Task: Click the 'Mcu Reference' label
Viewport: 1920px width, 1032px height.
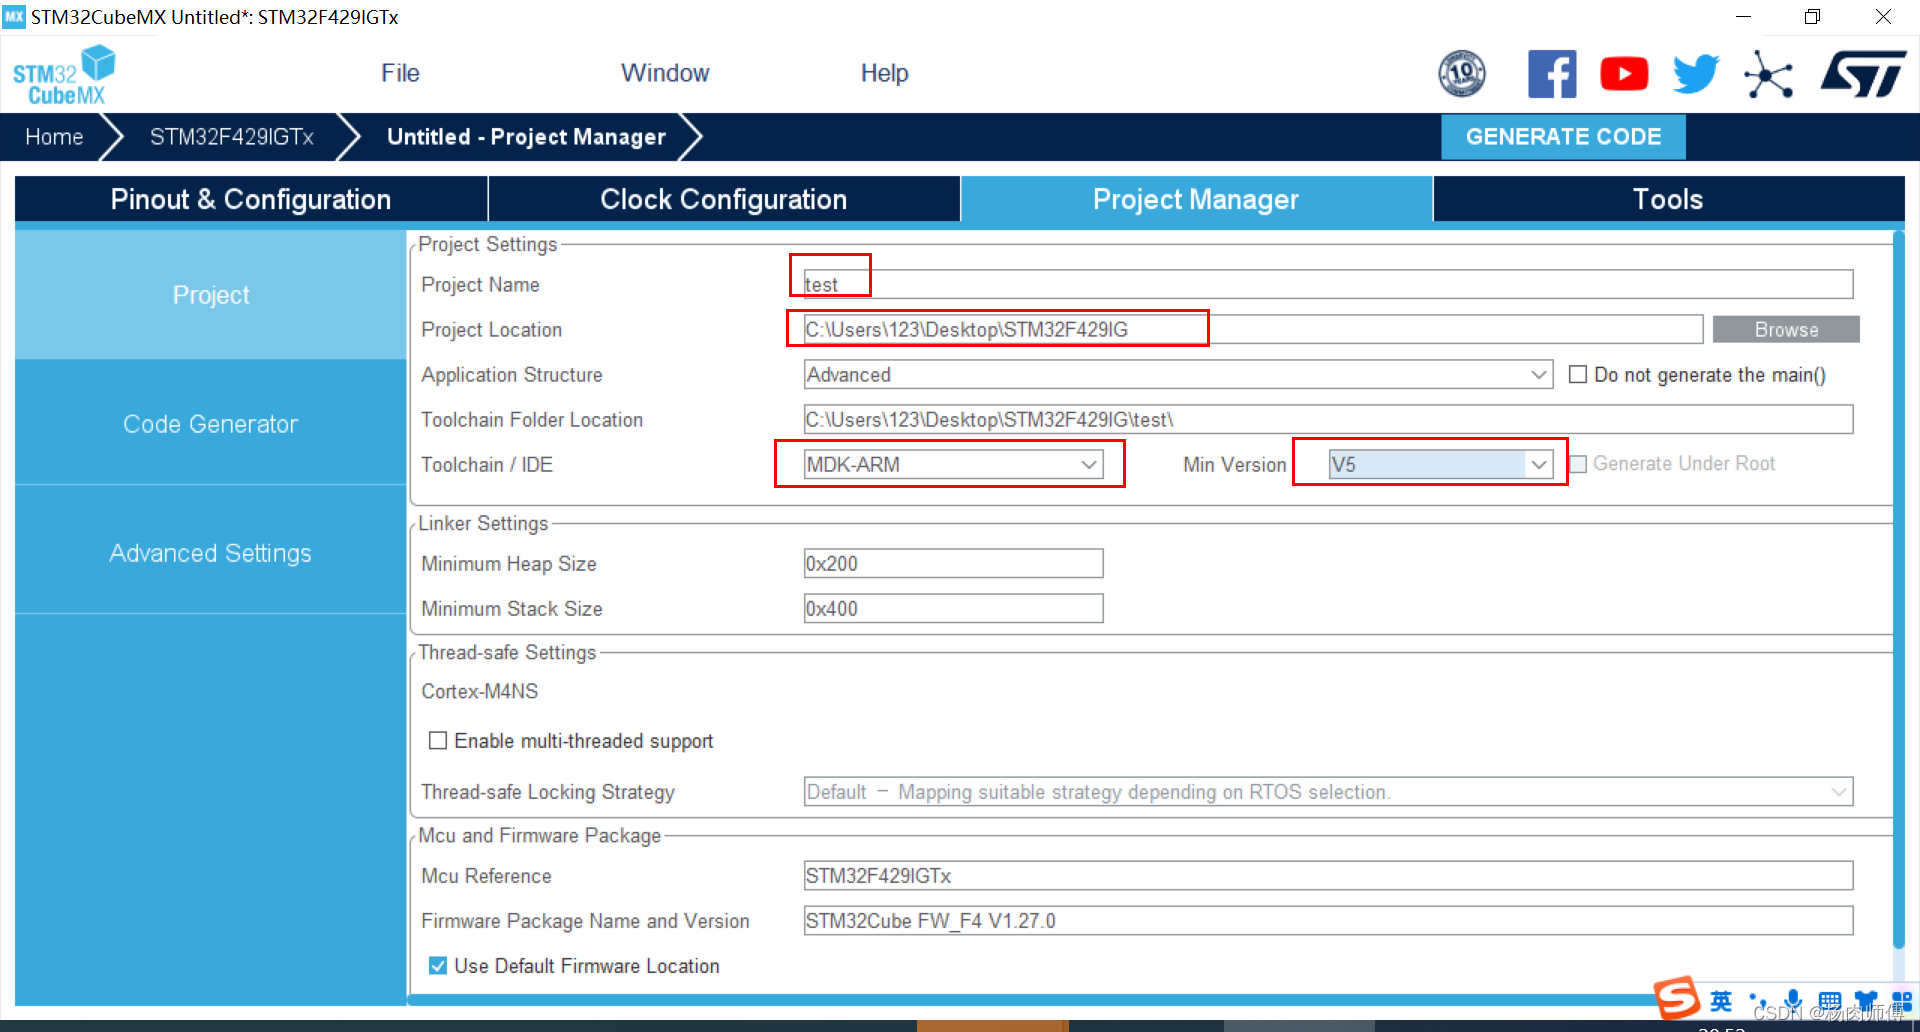Action: point(486,876)
